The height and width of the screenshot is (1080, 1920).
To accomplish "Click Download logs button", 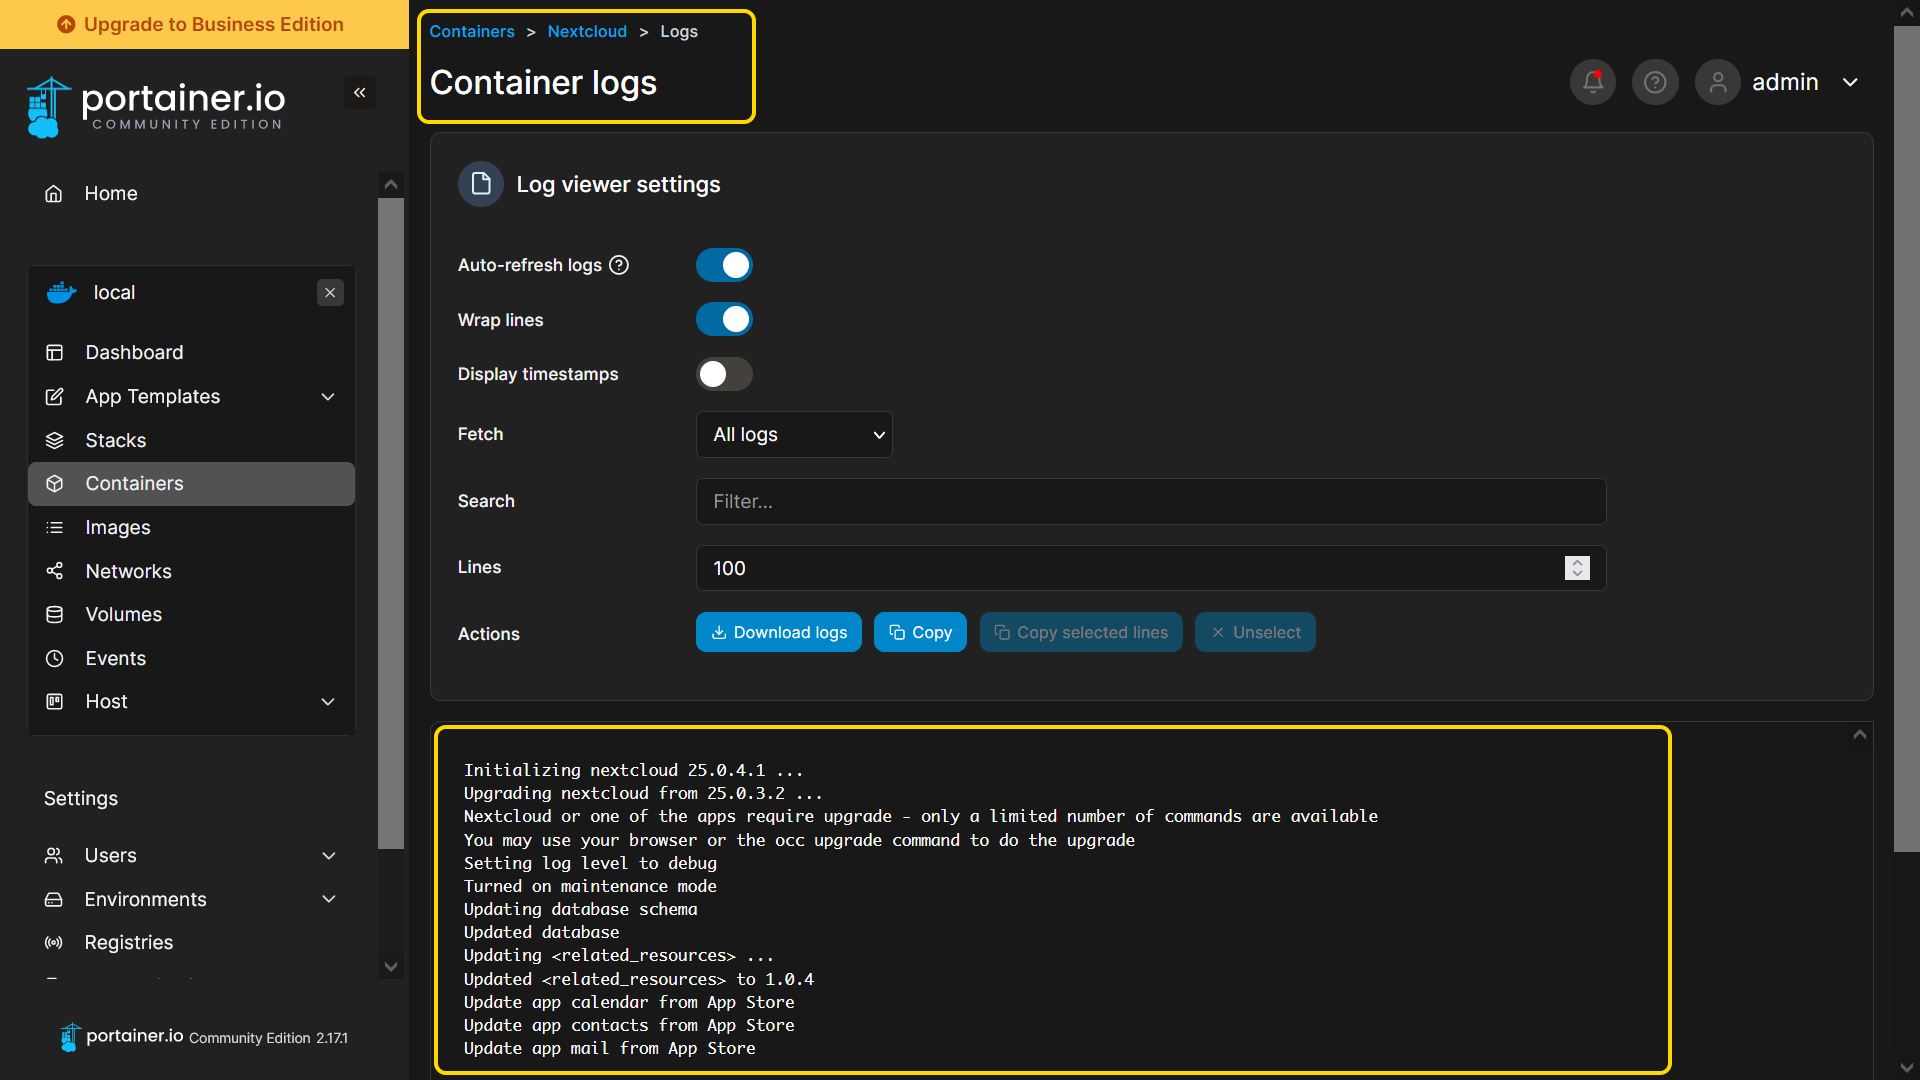I will pyautogui.click(x=778, y=632).
